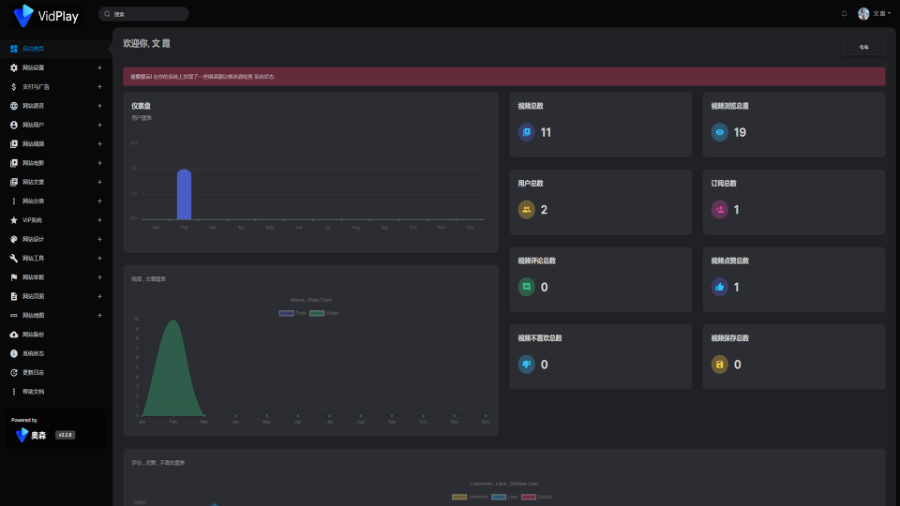Image resolution: width=900 pixels, height=506 pixels.
Task: Expand the 网站视频 submenu plus sign
Action: [x=99, y=144]
